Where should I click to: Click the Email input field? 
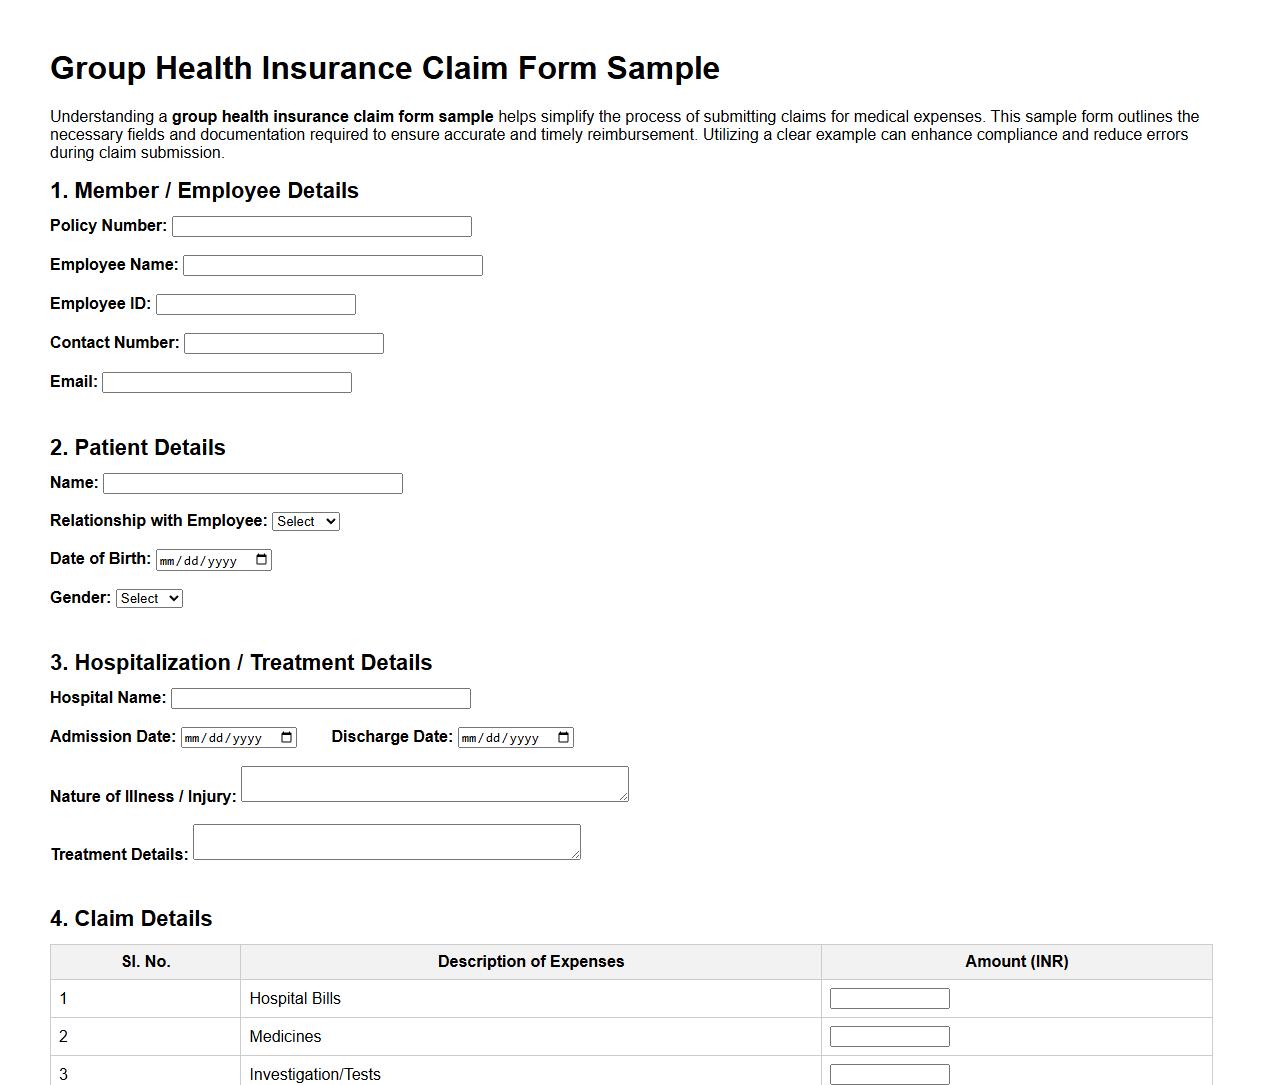click(x=226, y=382)
